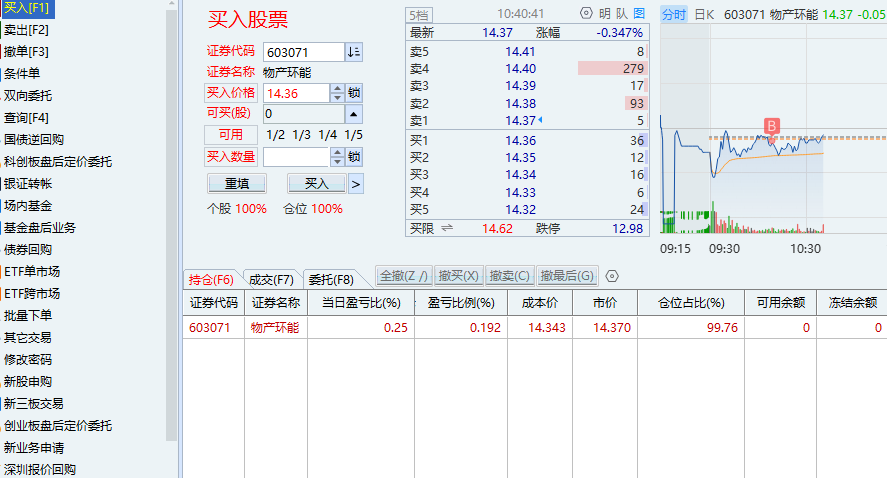
Task: Open 新三板交易 in the sidebar
Action: coord(33,404)
